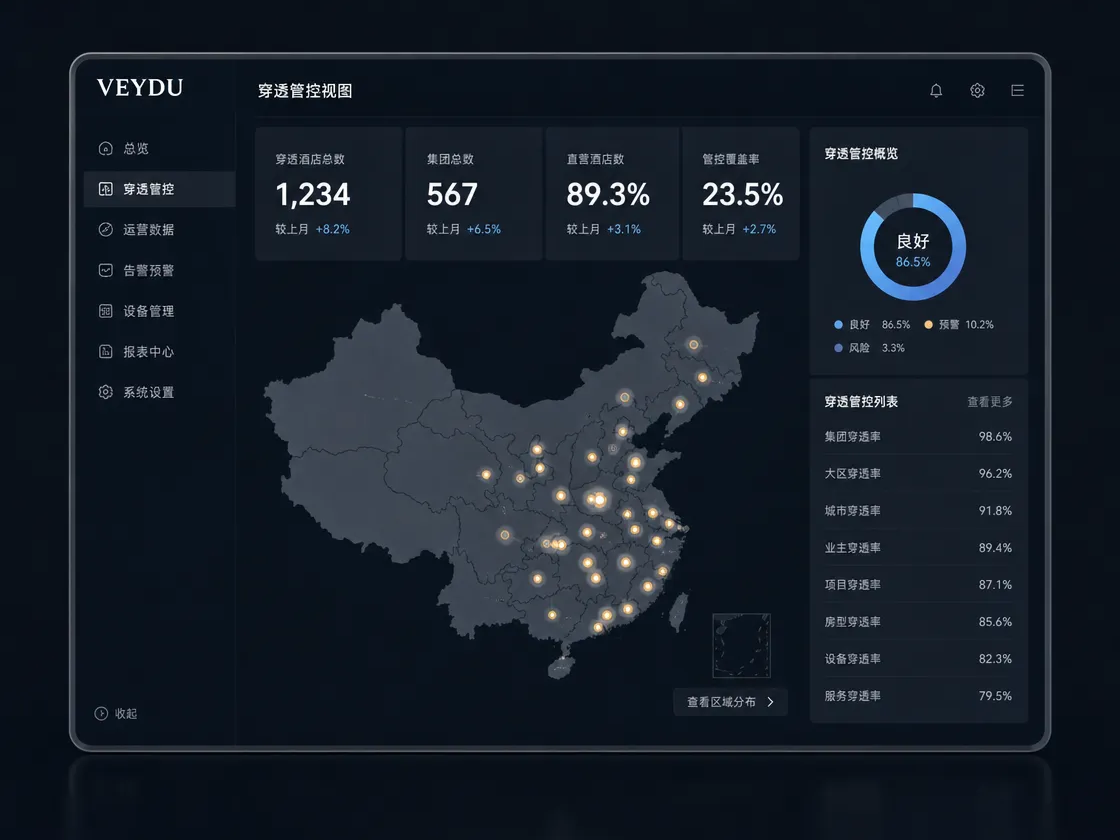Click the 总览 home icon in sidebar
Screen dimensions: 1120x840
click(x=106, y=149)
